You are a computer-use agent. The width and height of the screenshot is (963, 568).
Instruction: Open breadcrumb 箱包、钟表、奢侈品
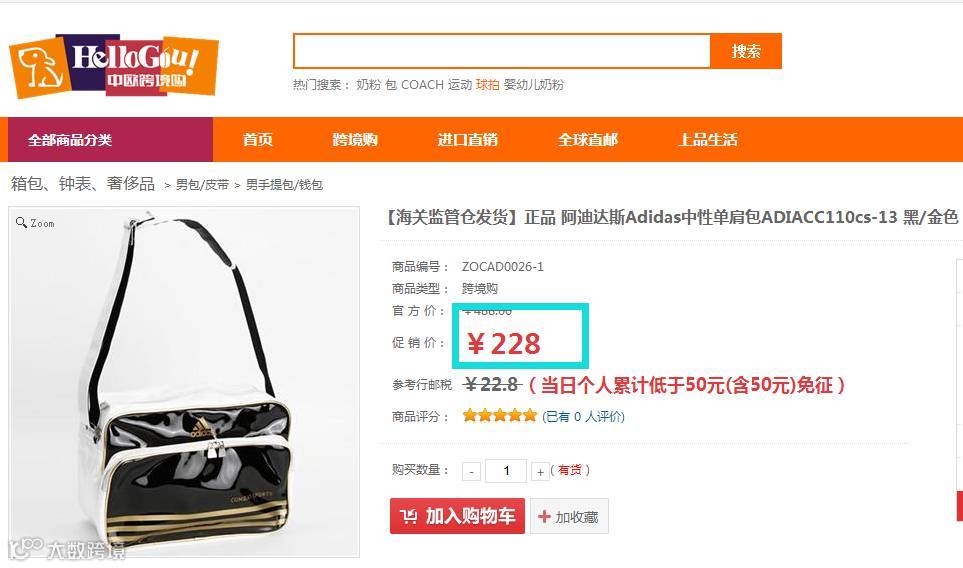click(83, 184)
